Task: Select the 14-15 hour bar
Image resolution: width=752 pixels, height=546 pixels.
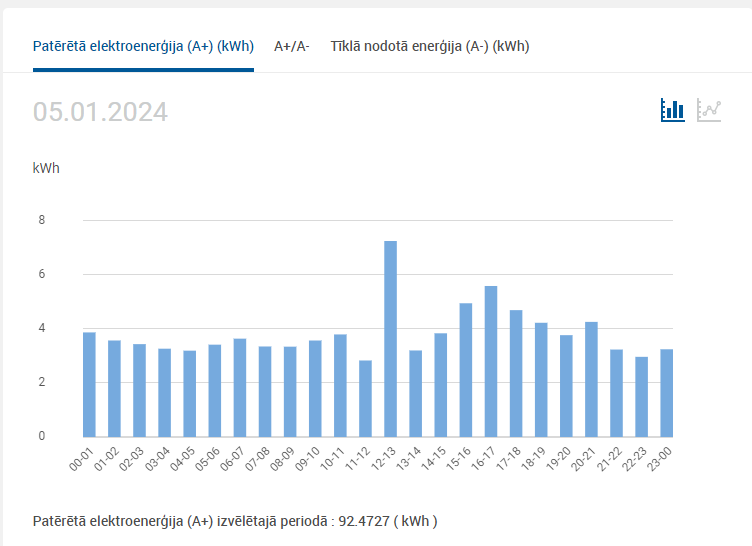Action: pos(441,385)
